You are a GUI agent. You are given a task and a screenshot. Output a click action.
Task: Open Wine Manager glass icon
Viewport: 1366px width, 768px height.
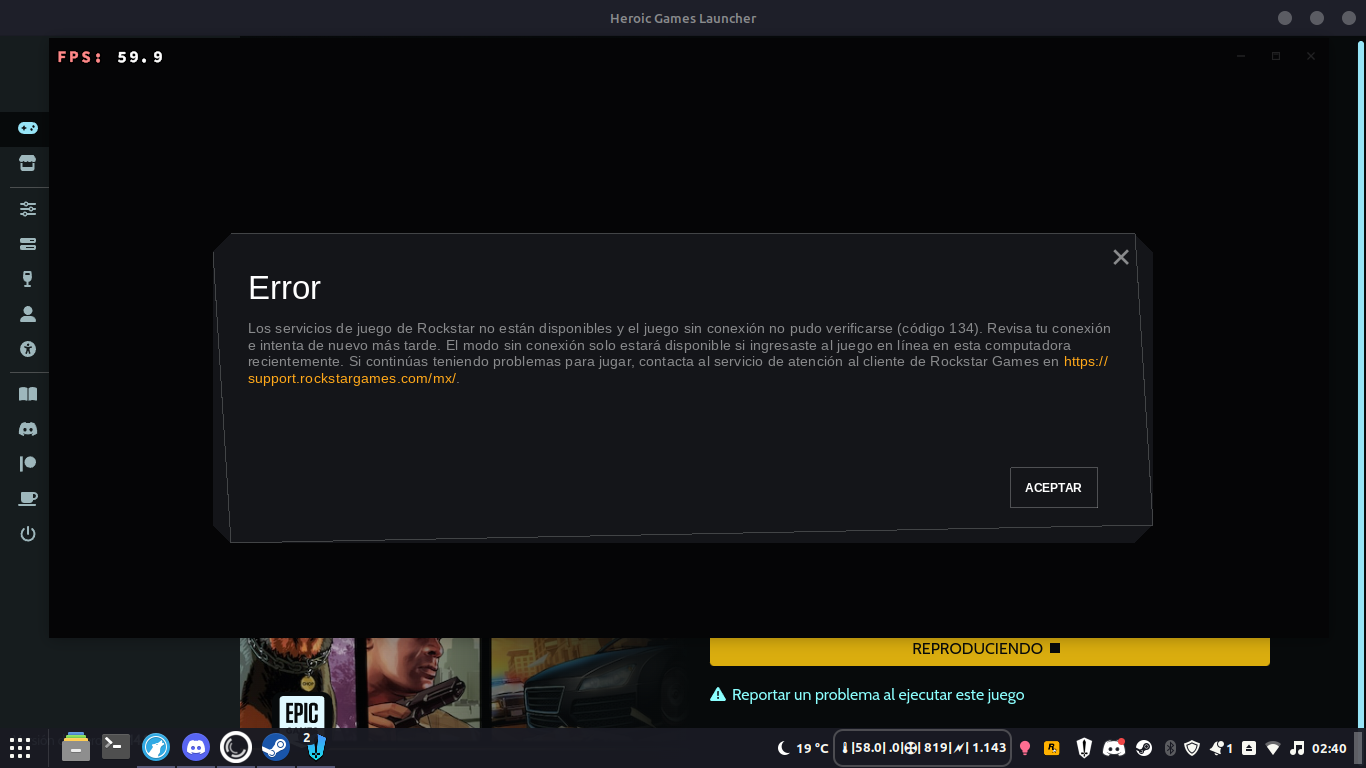click(x=28, y=279)
